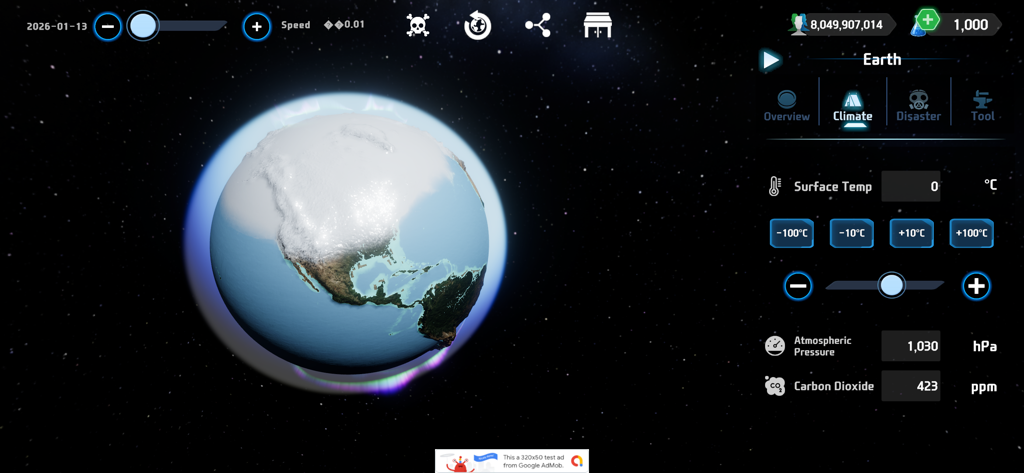The image size is (1024, 473).
Task: Click the CO2 cloud icon
Action: click(775, 385)
